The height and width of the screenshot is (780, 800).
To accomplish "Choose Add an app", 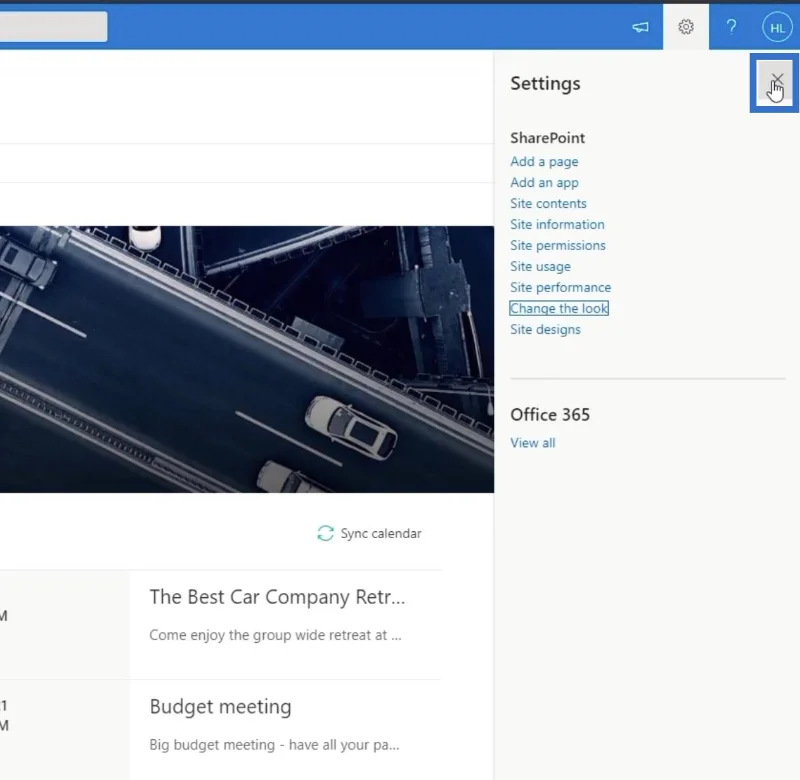I will (544, 183).
